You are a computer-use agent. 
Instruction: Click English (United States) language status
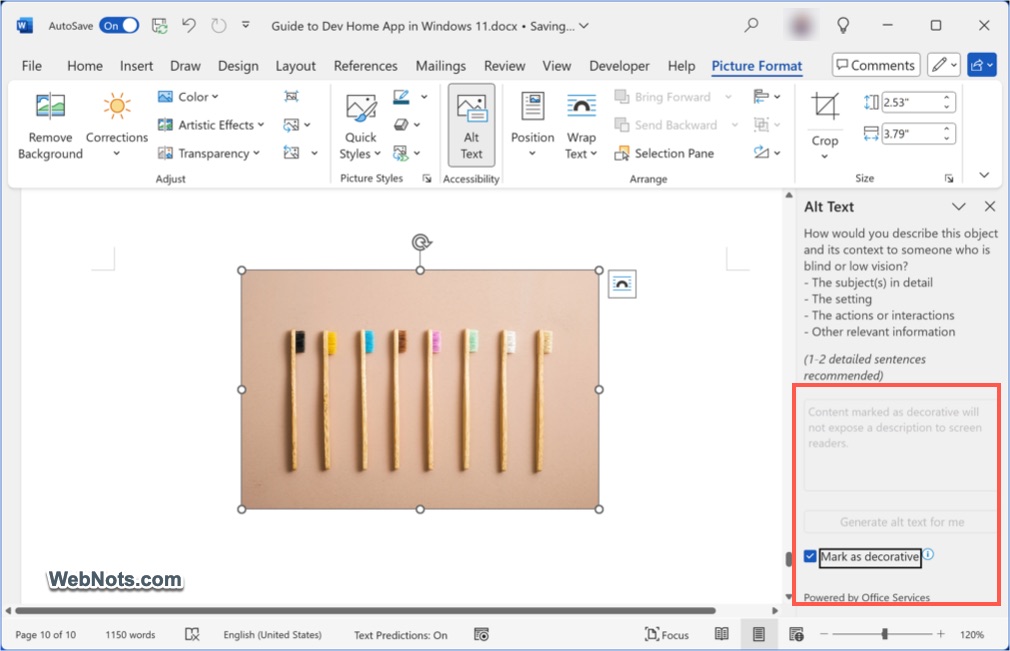click(x=272, y=635)
